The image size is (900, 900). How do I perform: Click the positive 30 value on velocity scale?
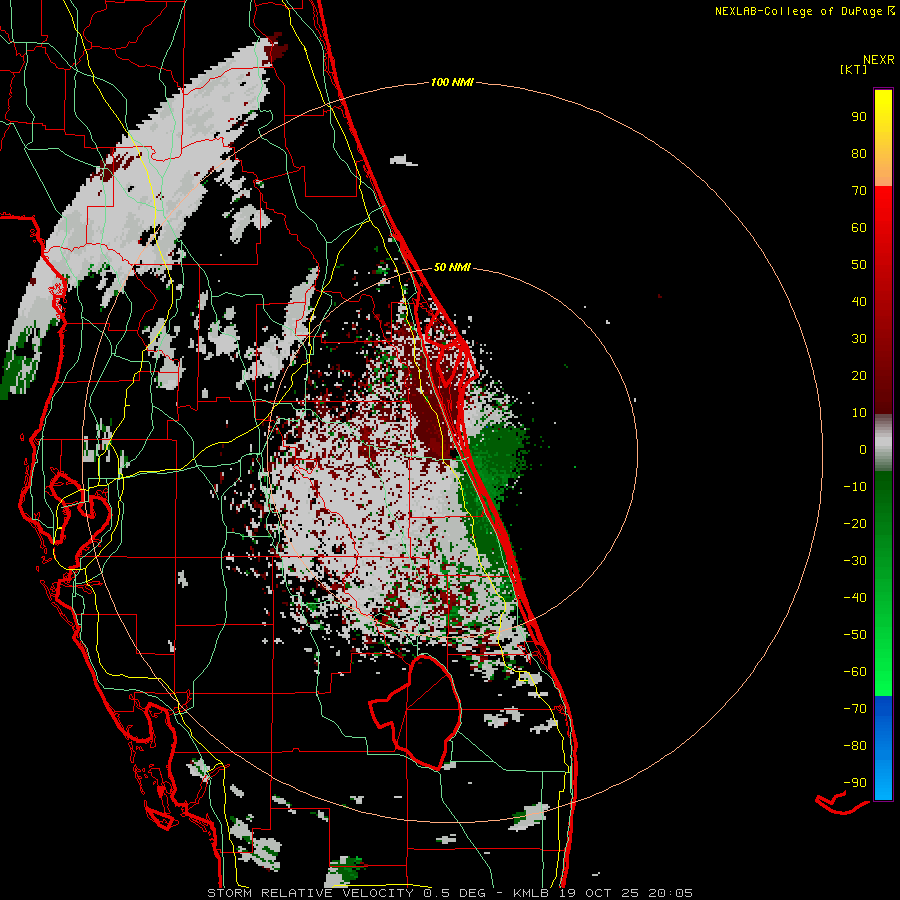tap(859, 339)
